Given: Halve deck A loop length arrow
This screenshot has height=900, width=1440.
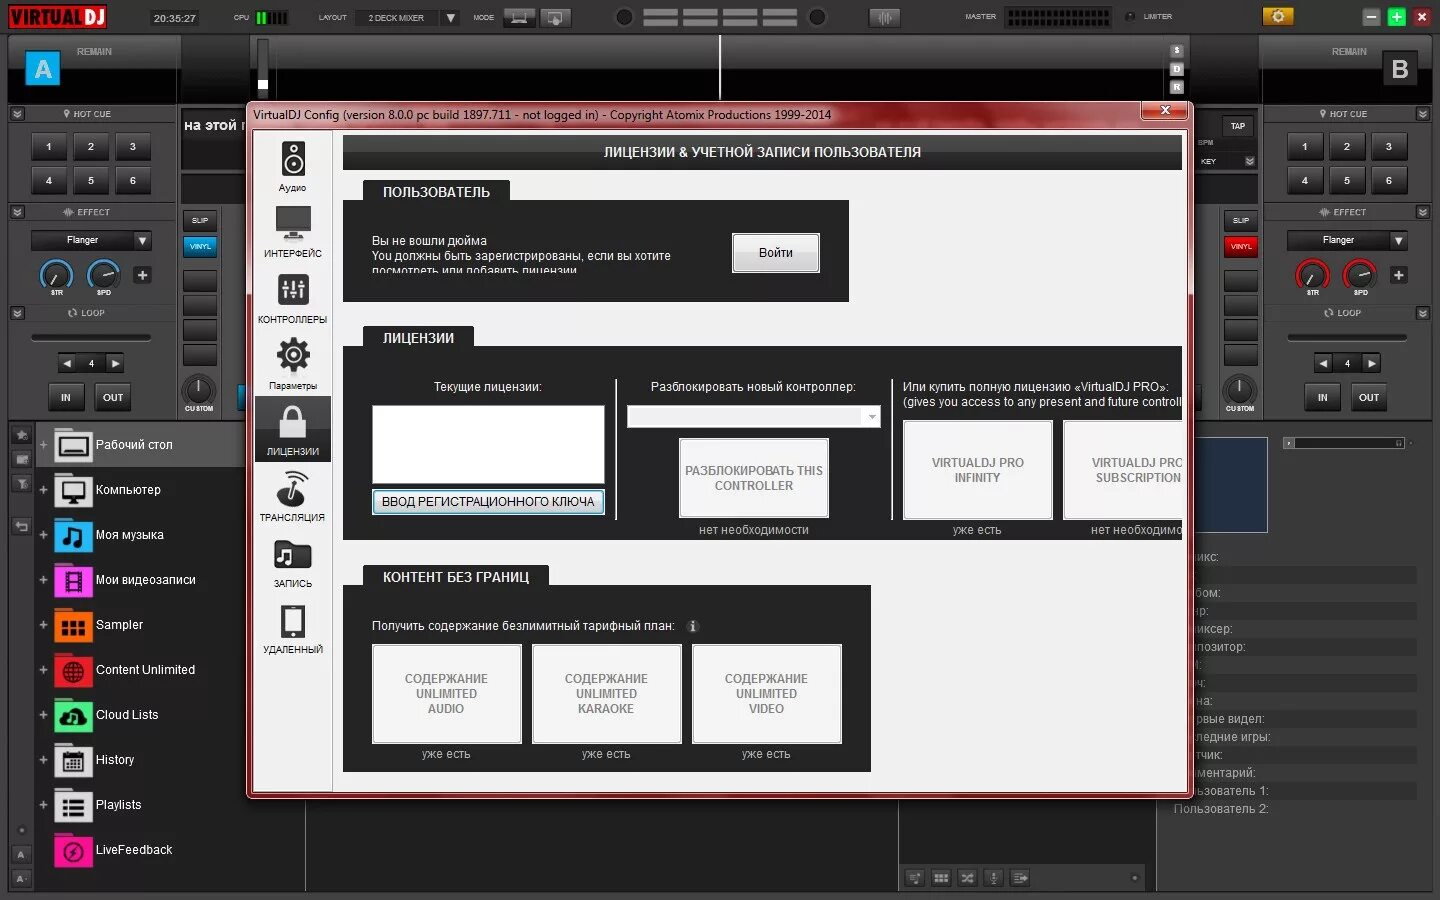Looking at the screenshot, I should click(66, 364).
